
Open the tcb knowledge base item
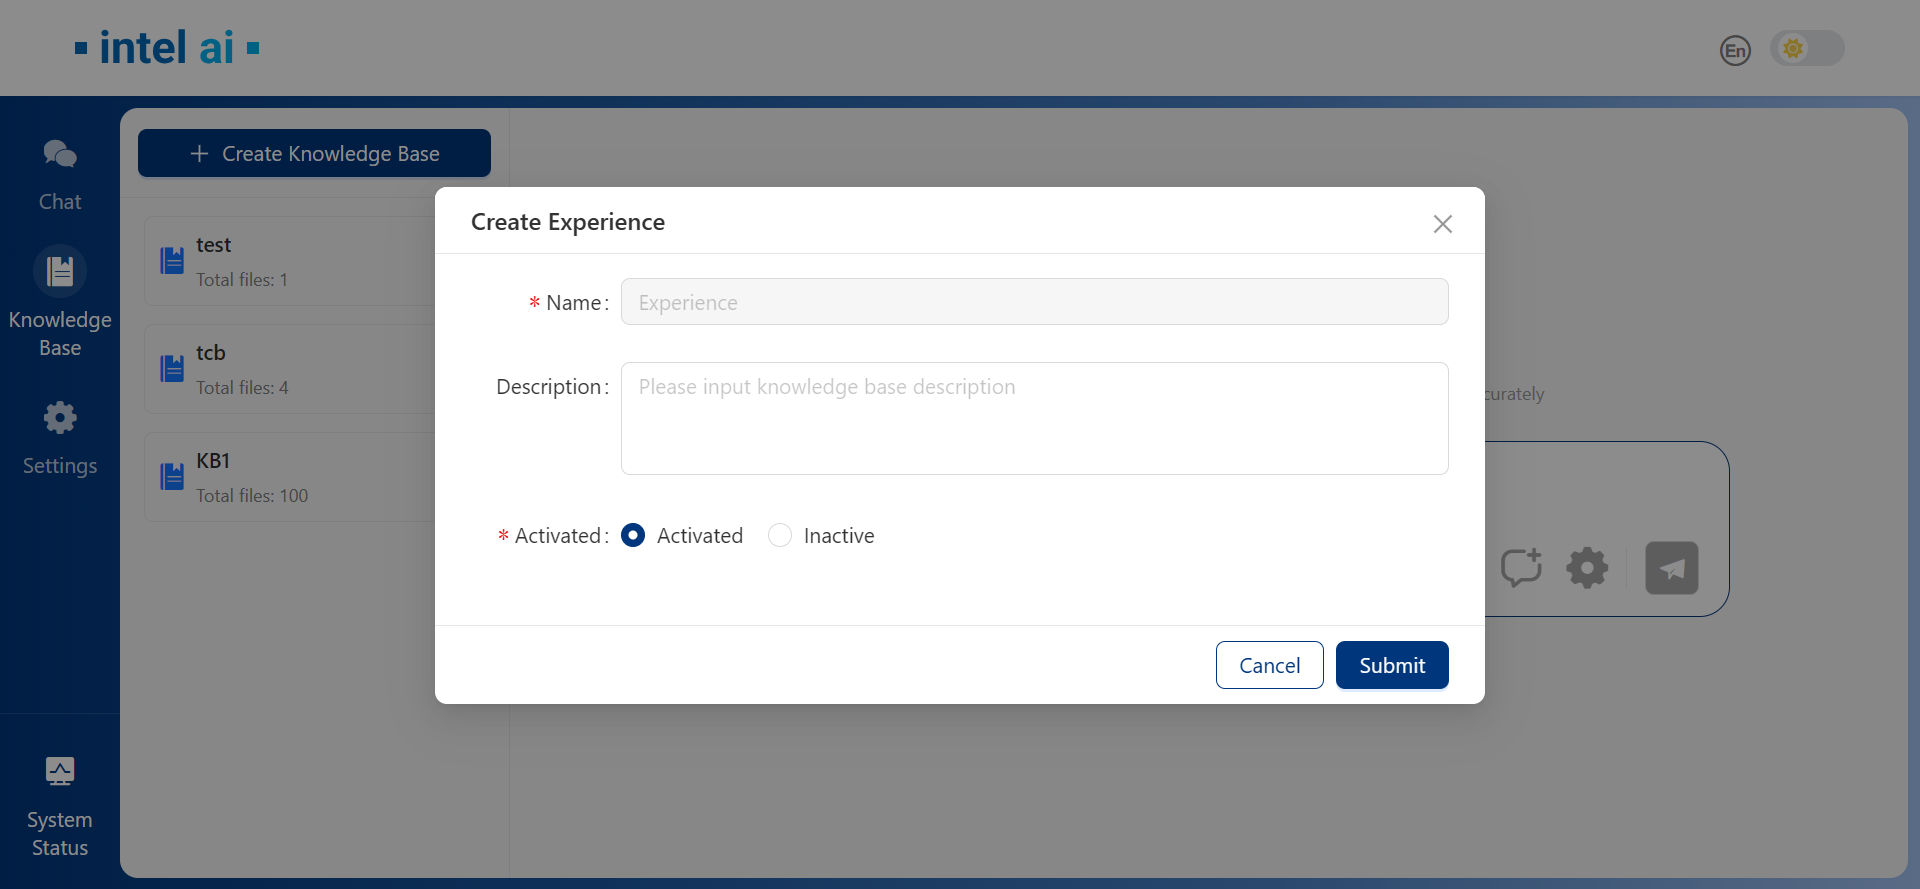(290, 370)
